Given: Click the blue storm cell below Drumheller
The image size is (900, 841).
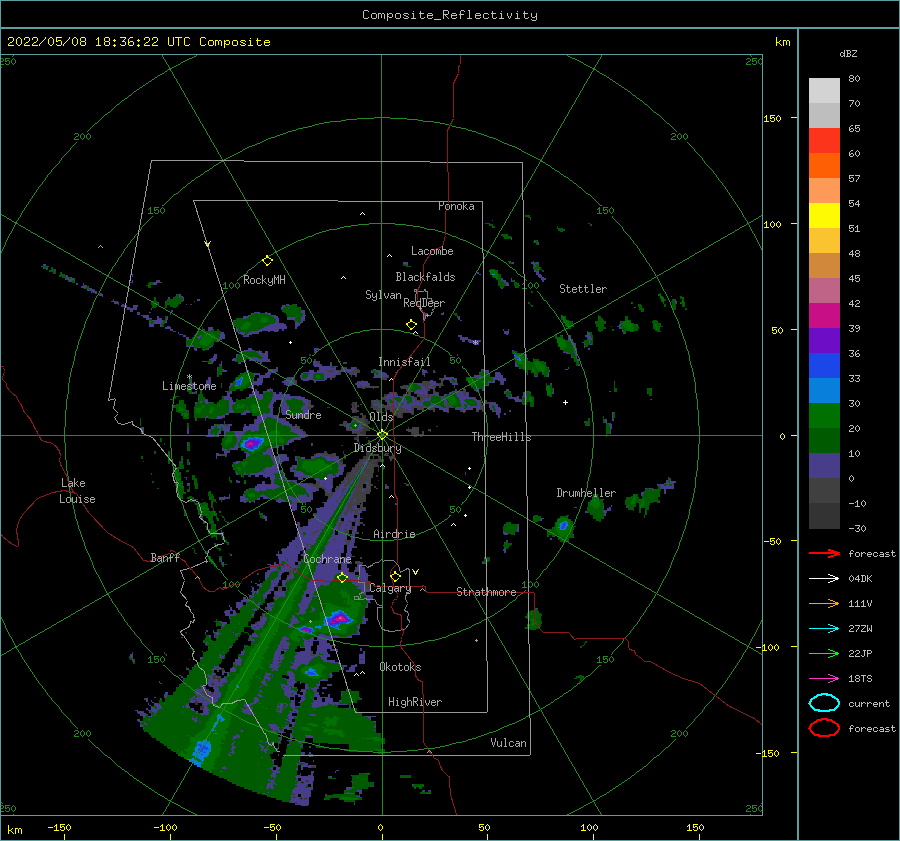Looking at the screenshot, I should point(564,525).
